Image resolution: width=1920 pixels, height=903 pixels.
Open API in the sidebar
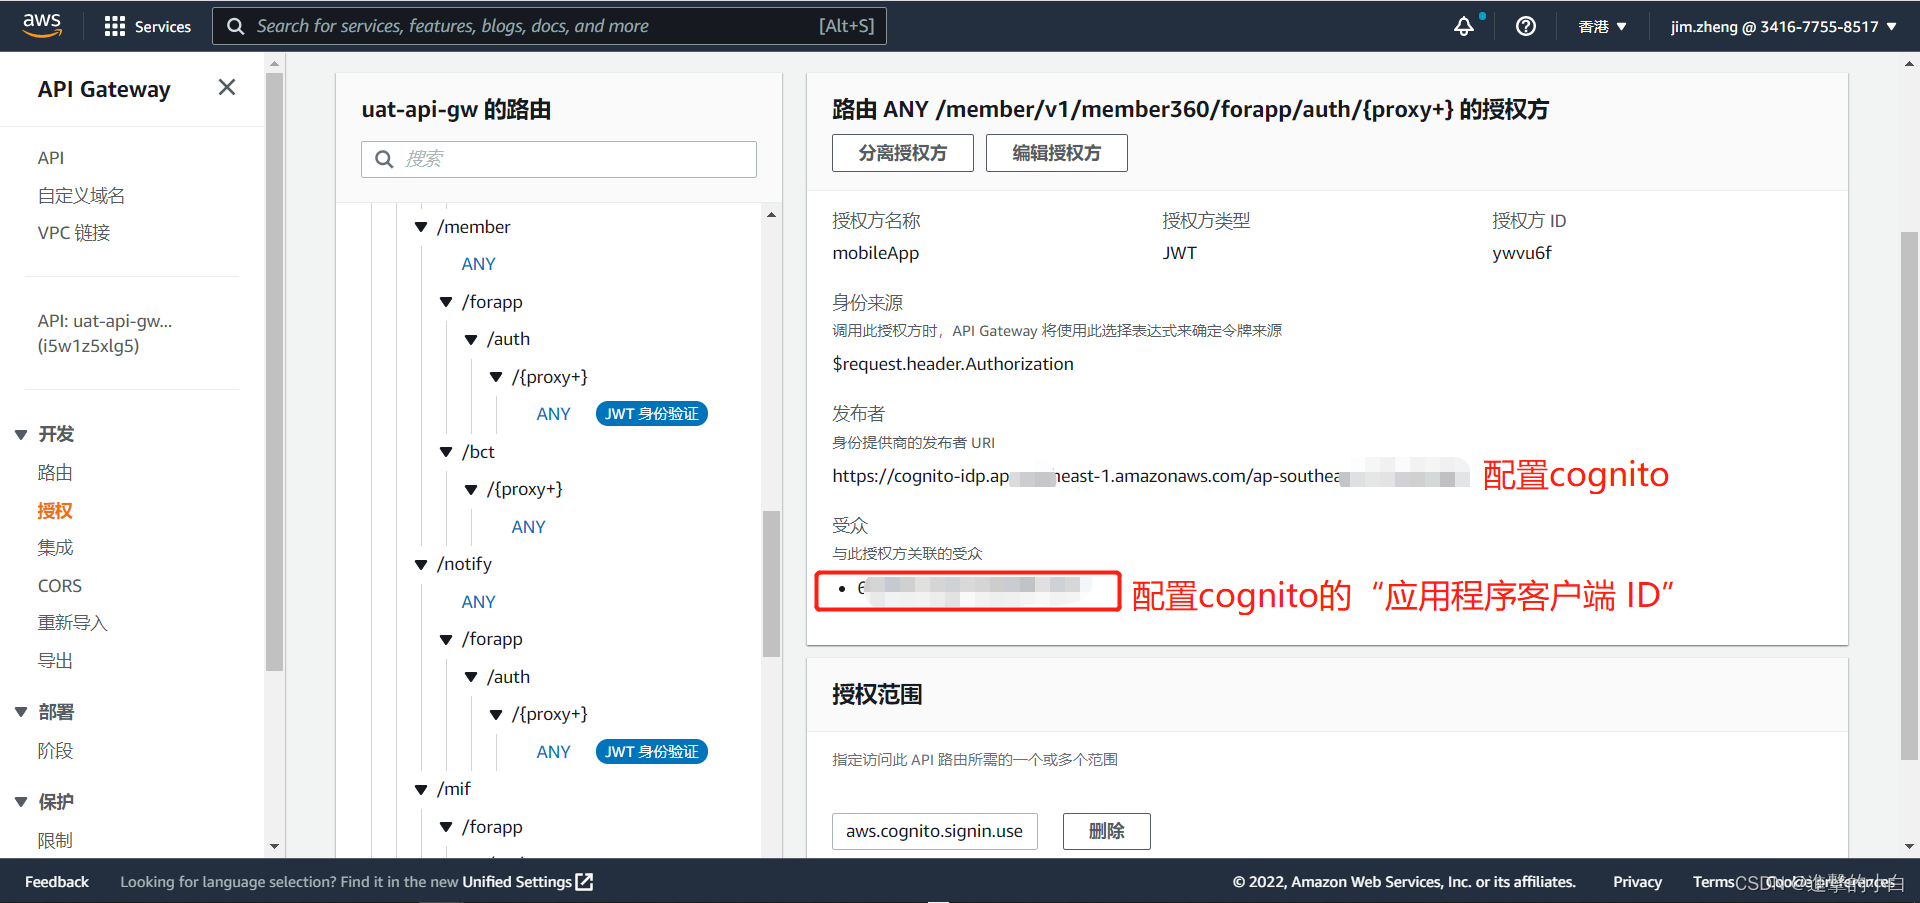[51, 158]
